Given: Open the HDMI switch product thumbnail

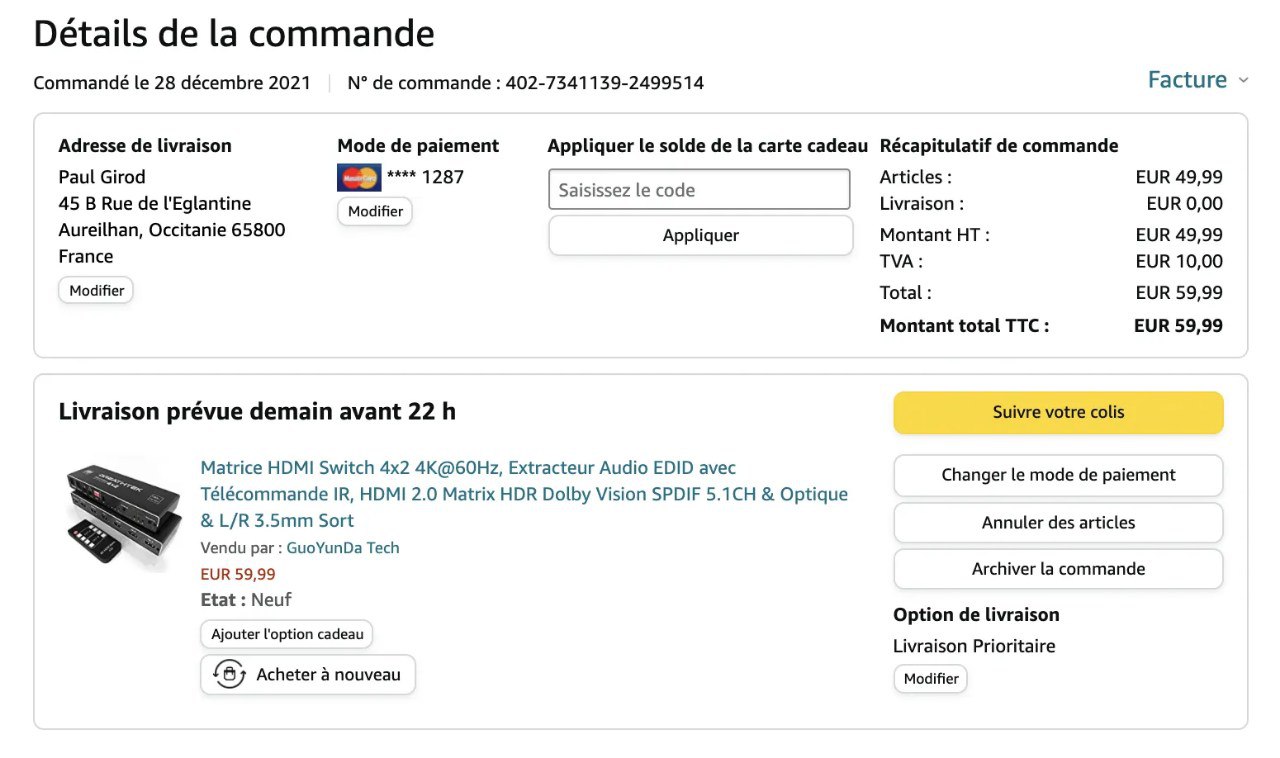Looking at the screenshot, I should [123, 516].
